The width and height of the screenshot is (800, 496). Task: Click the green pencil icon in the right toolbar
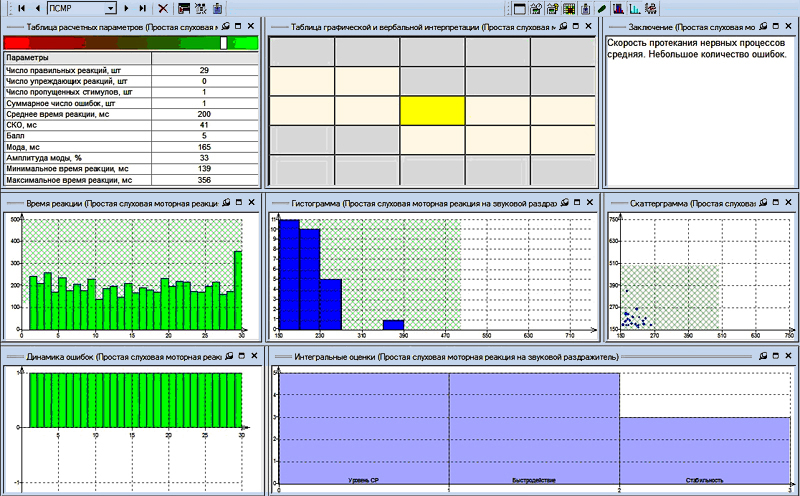[x=602, y=9]
